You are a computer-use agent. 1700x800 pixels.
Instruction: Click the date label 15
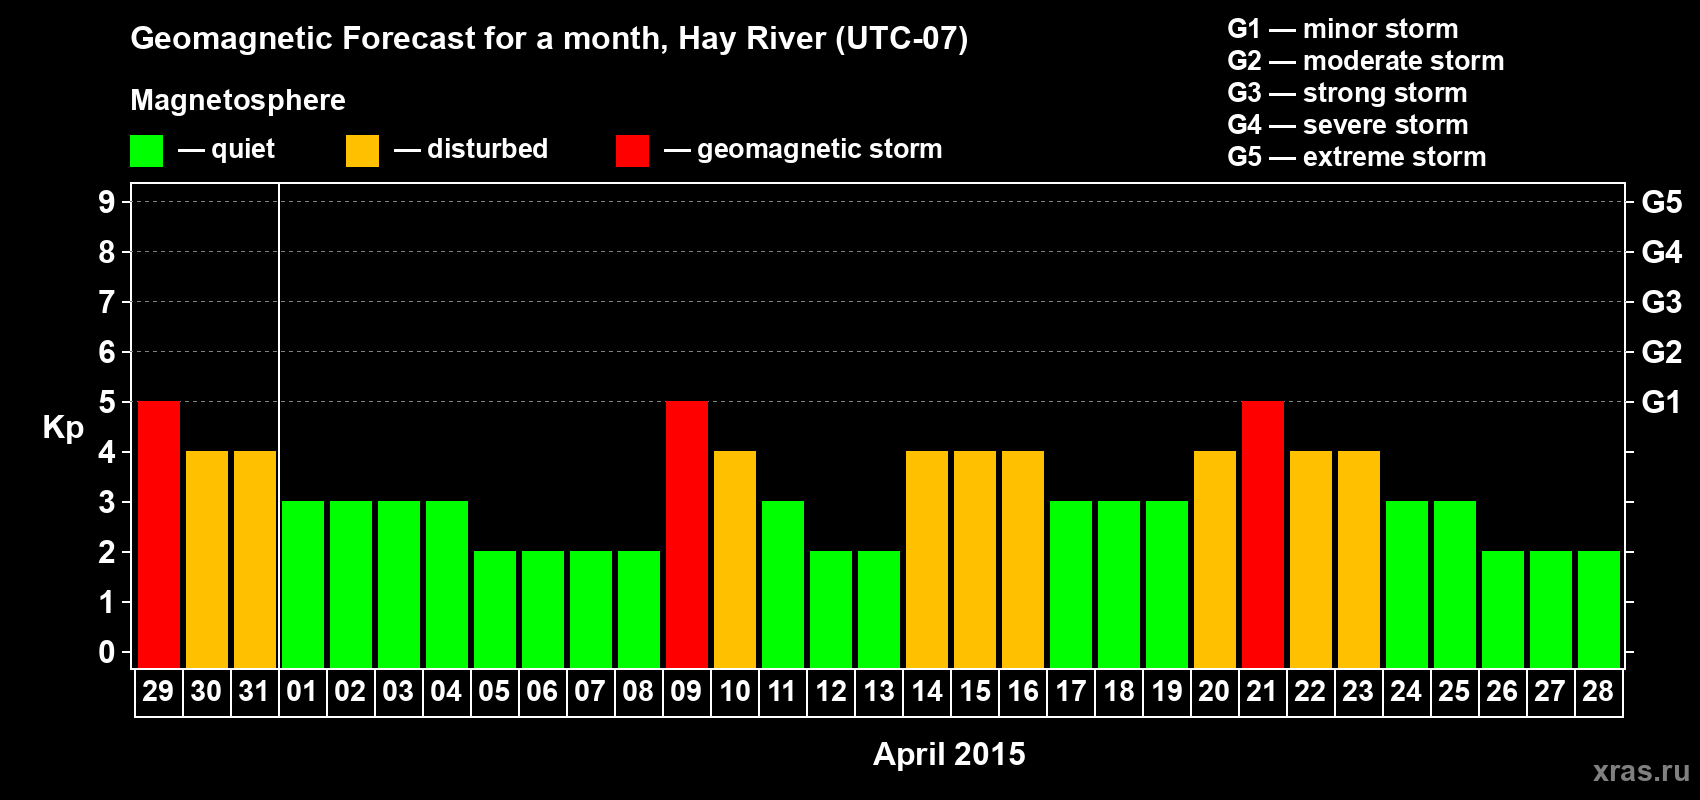pyautogui.click(x=975, y=691)
